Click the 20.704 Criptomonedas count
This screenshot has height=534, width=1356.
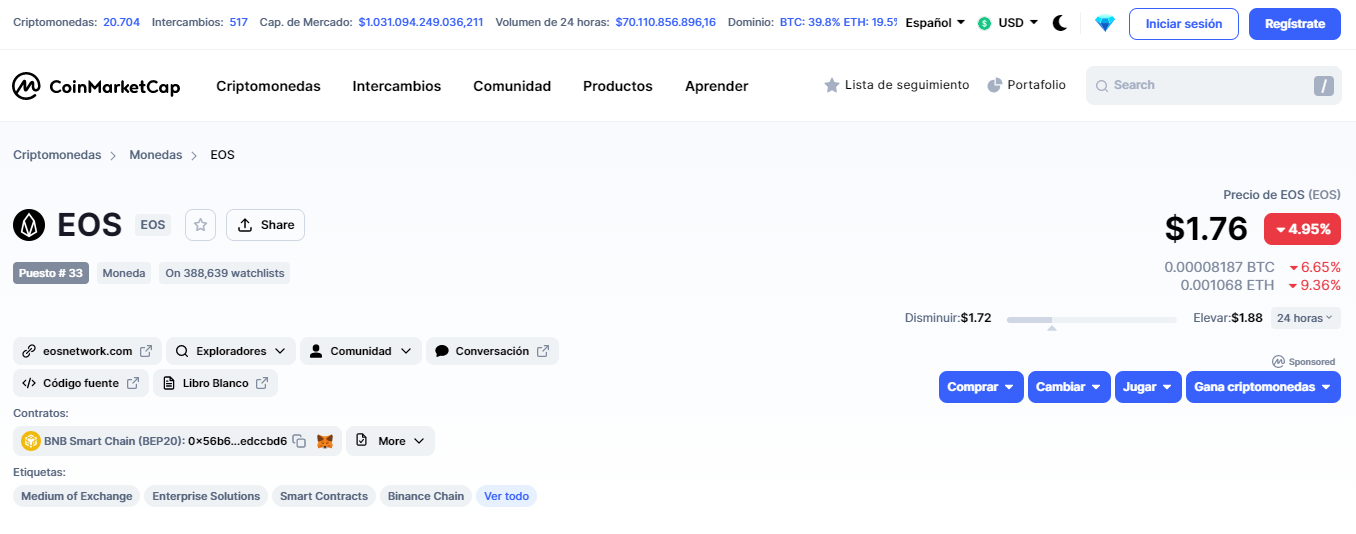(120, 22)
